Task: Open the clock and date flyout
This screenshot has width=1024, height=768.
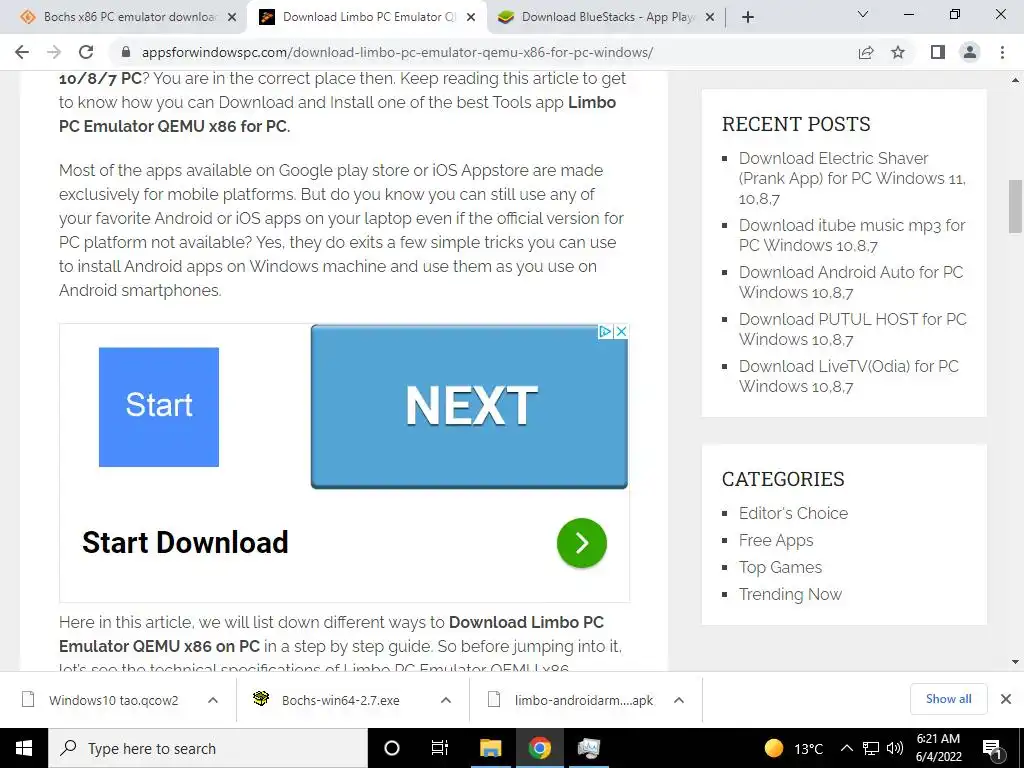Action: pos(939,748)
